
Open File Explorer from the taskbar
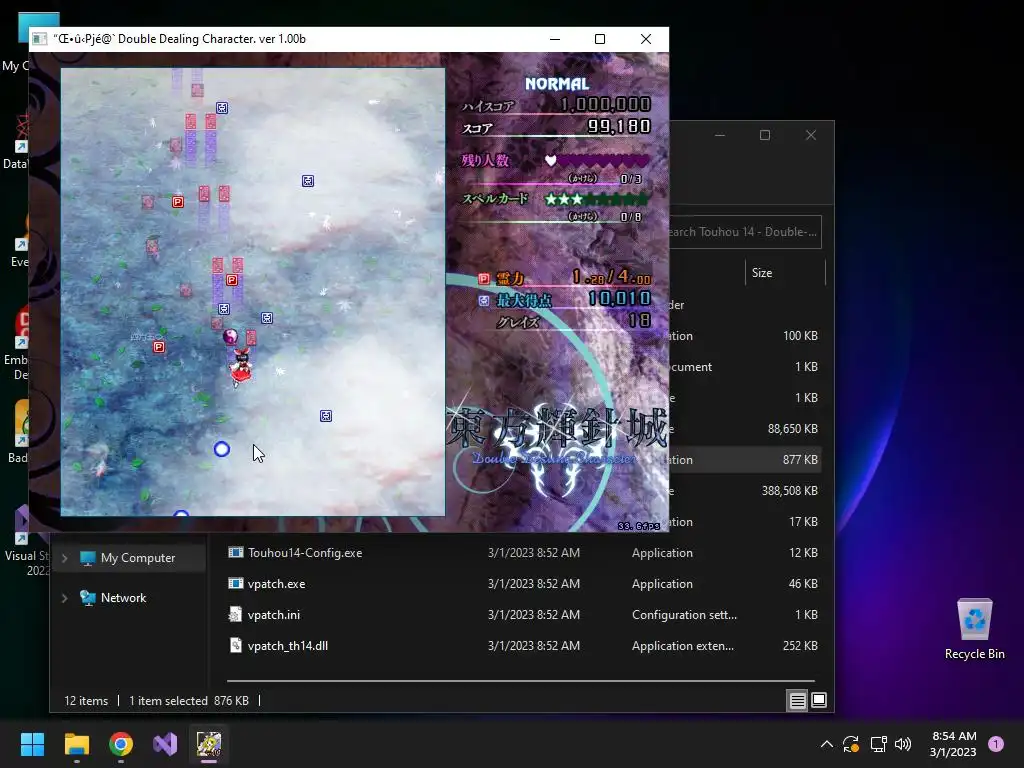pyautogui.click(x=76, y=744)
